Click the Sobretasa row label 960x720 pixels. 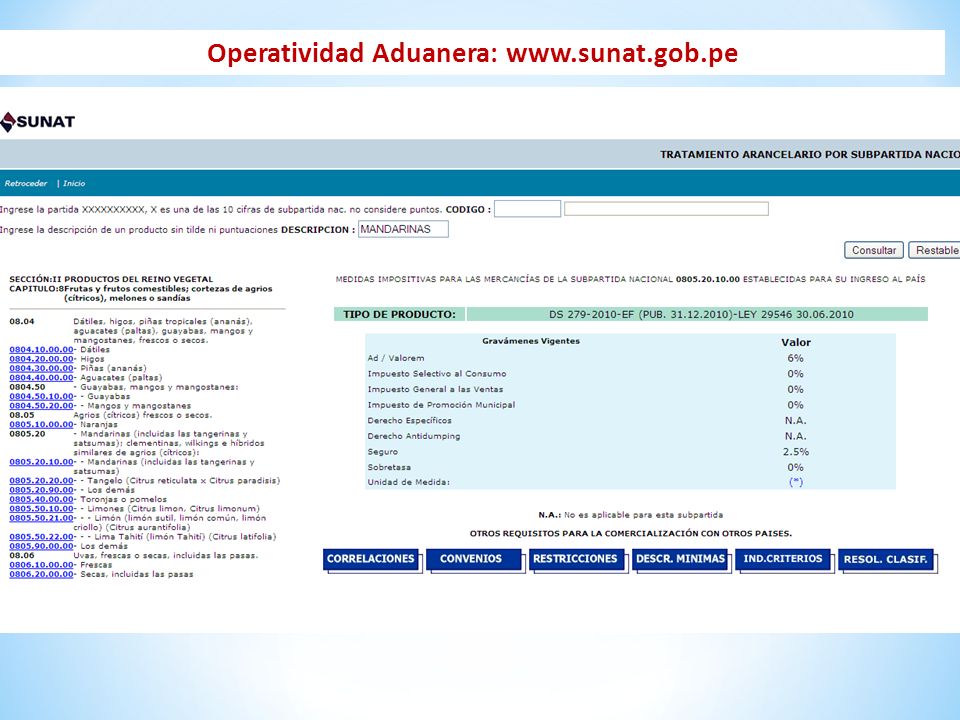pyautogui.click(x=389, y=467)
